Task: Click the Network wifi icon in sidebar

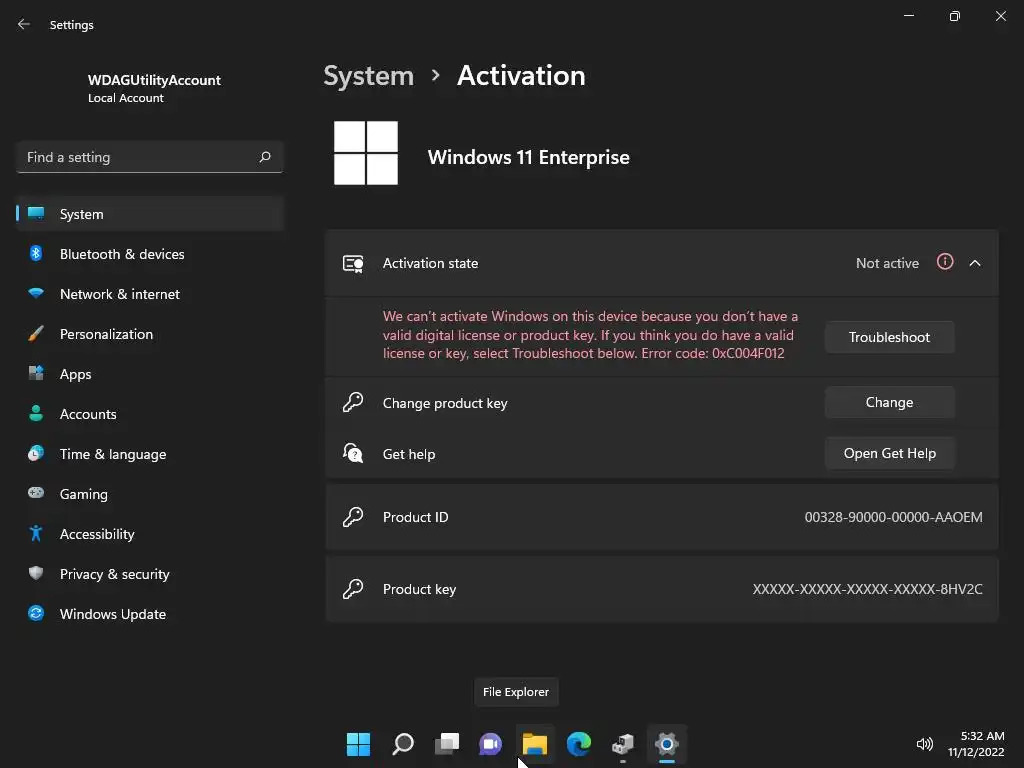Action: click(x=36, y=293)
